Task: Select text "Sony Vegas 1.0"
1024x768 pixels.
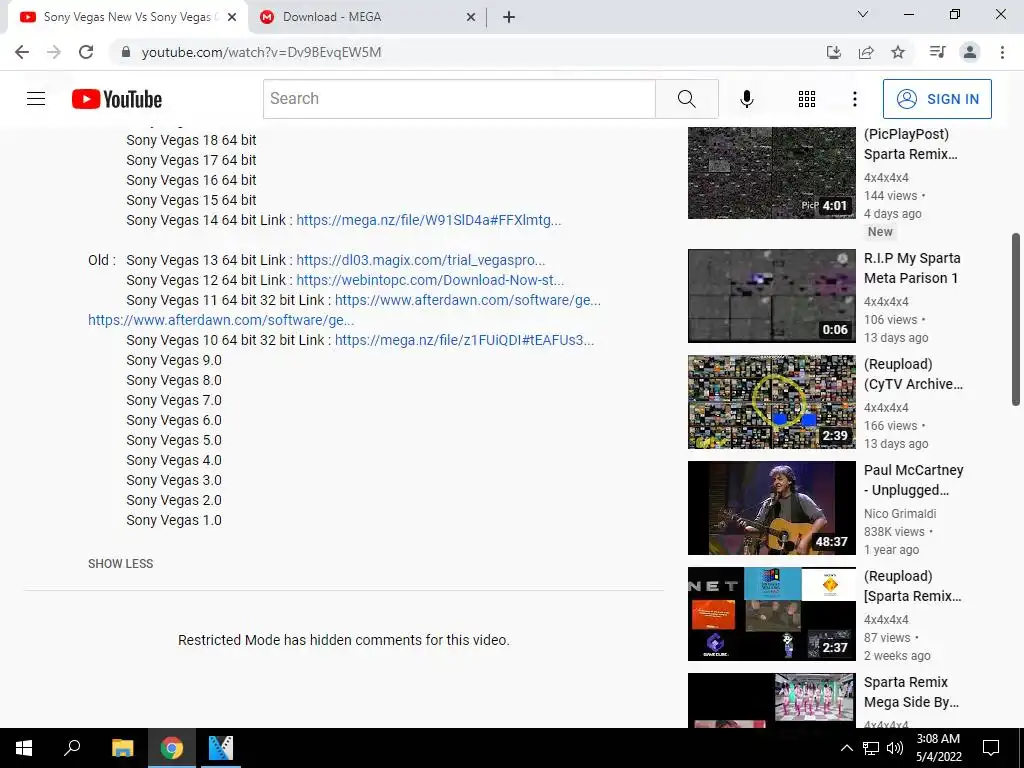Action: click(174, 520)
